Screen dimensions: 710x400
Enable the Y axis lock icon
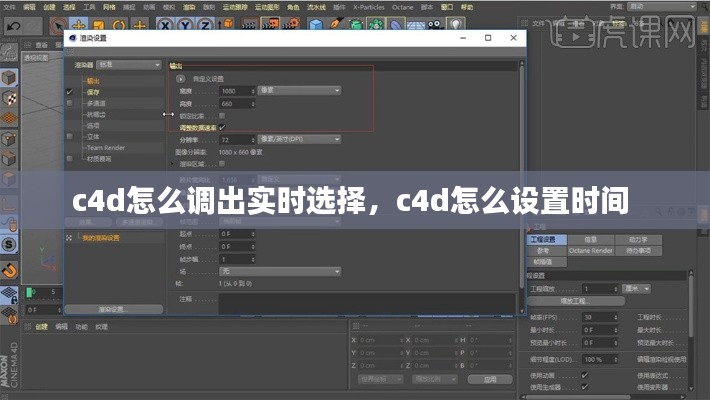point(187,23)
